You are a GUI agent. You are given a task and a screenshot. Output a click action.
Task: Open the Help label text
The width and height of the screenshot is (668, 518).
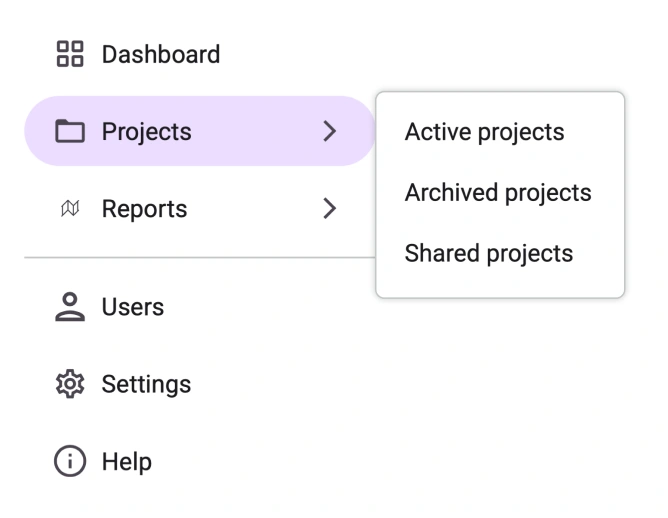coord(127,462)
